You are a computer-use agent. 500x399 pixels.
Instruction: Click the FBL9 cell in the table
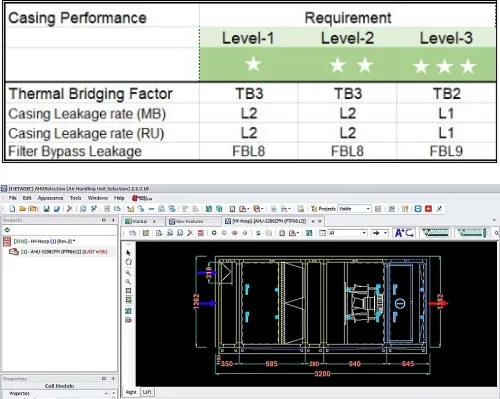tap(446, 151)
